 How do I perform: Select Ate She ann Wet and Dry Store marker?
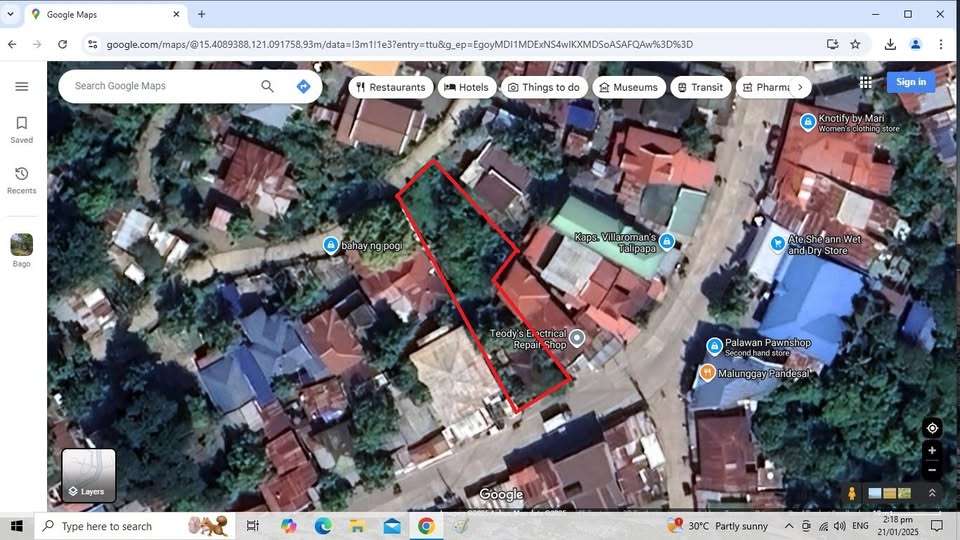(x=778, y=244)
